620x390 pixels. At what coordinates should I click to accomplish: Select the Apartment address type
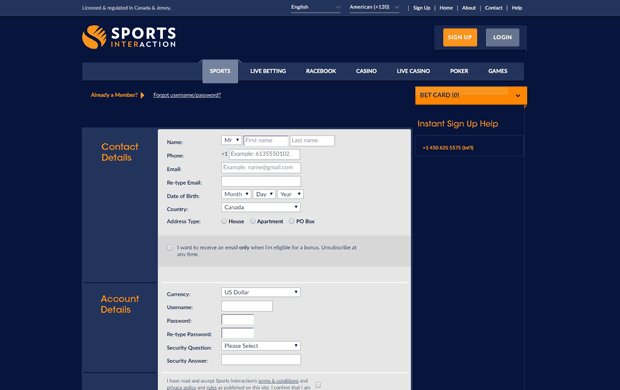point(253,221)
